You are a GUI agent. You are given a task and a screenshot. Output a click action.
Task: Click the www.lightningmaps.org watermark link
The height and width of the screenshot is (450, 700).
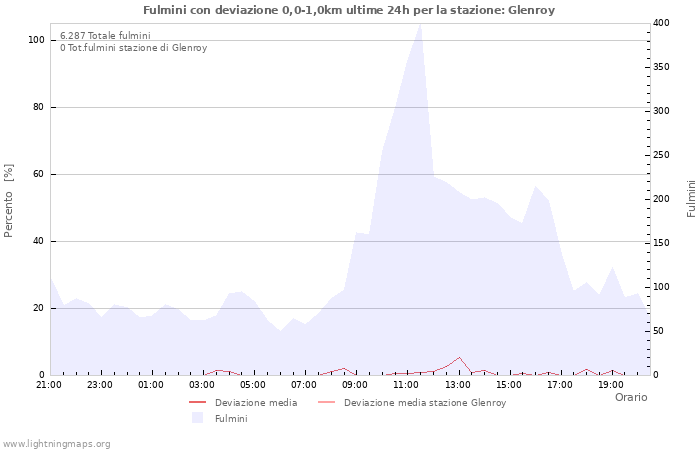pos(55,444)
